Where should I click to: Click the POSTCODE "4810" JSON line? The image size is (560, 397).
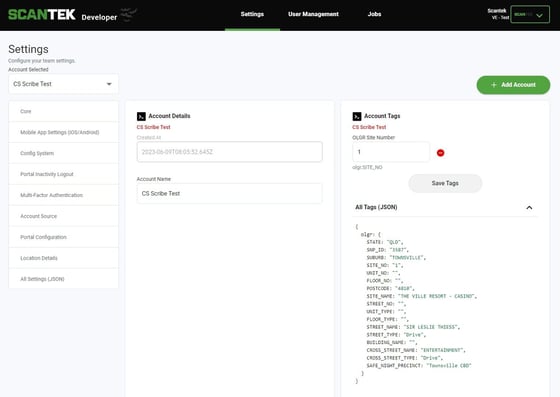[x=390, y=288]
